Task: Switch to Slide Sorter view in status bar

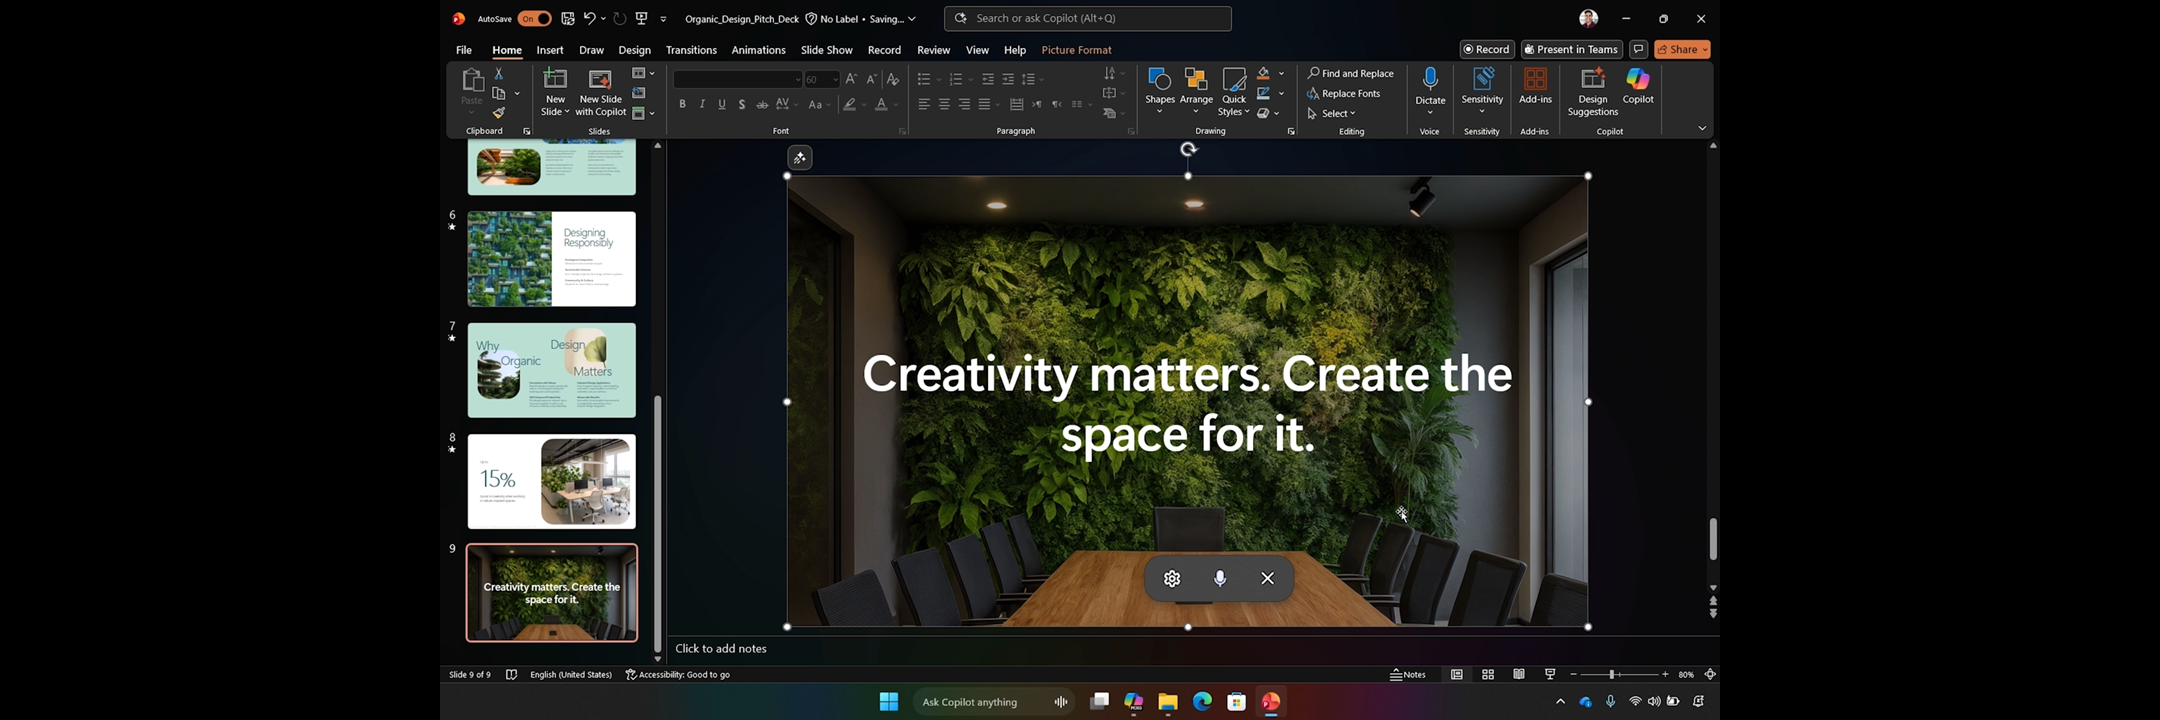Action: [x=1488, y=675]
